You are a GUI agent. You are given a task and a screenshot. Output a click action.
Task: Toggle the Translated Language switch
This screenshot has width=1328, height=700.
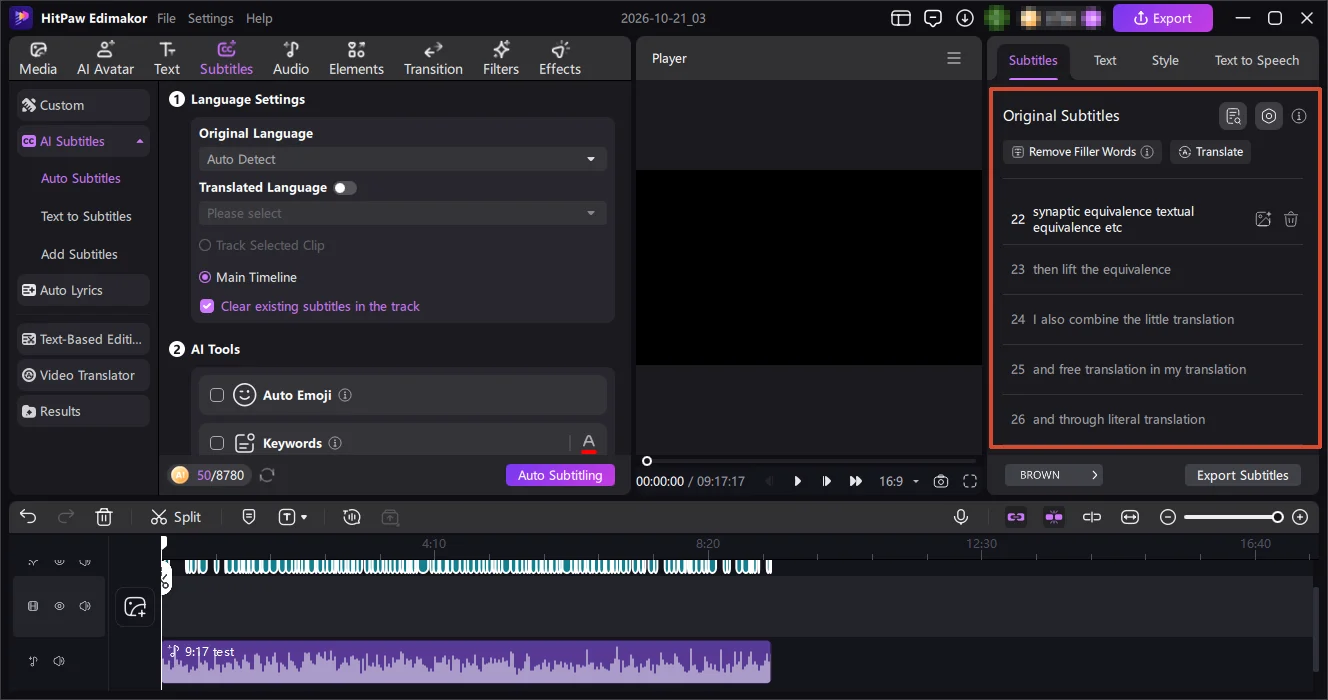tap(345, 188)
